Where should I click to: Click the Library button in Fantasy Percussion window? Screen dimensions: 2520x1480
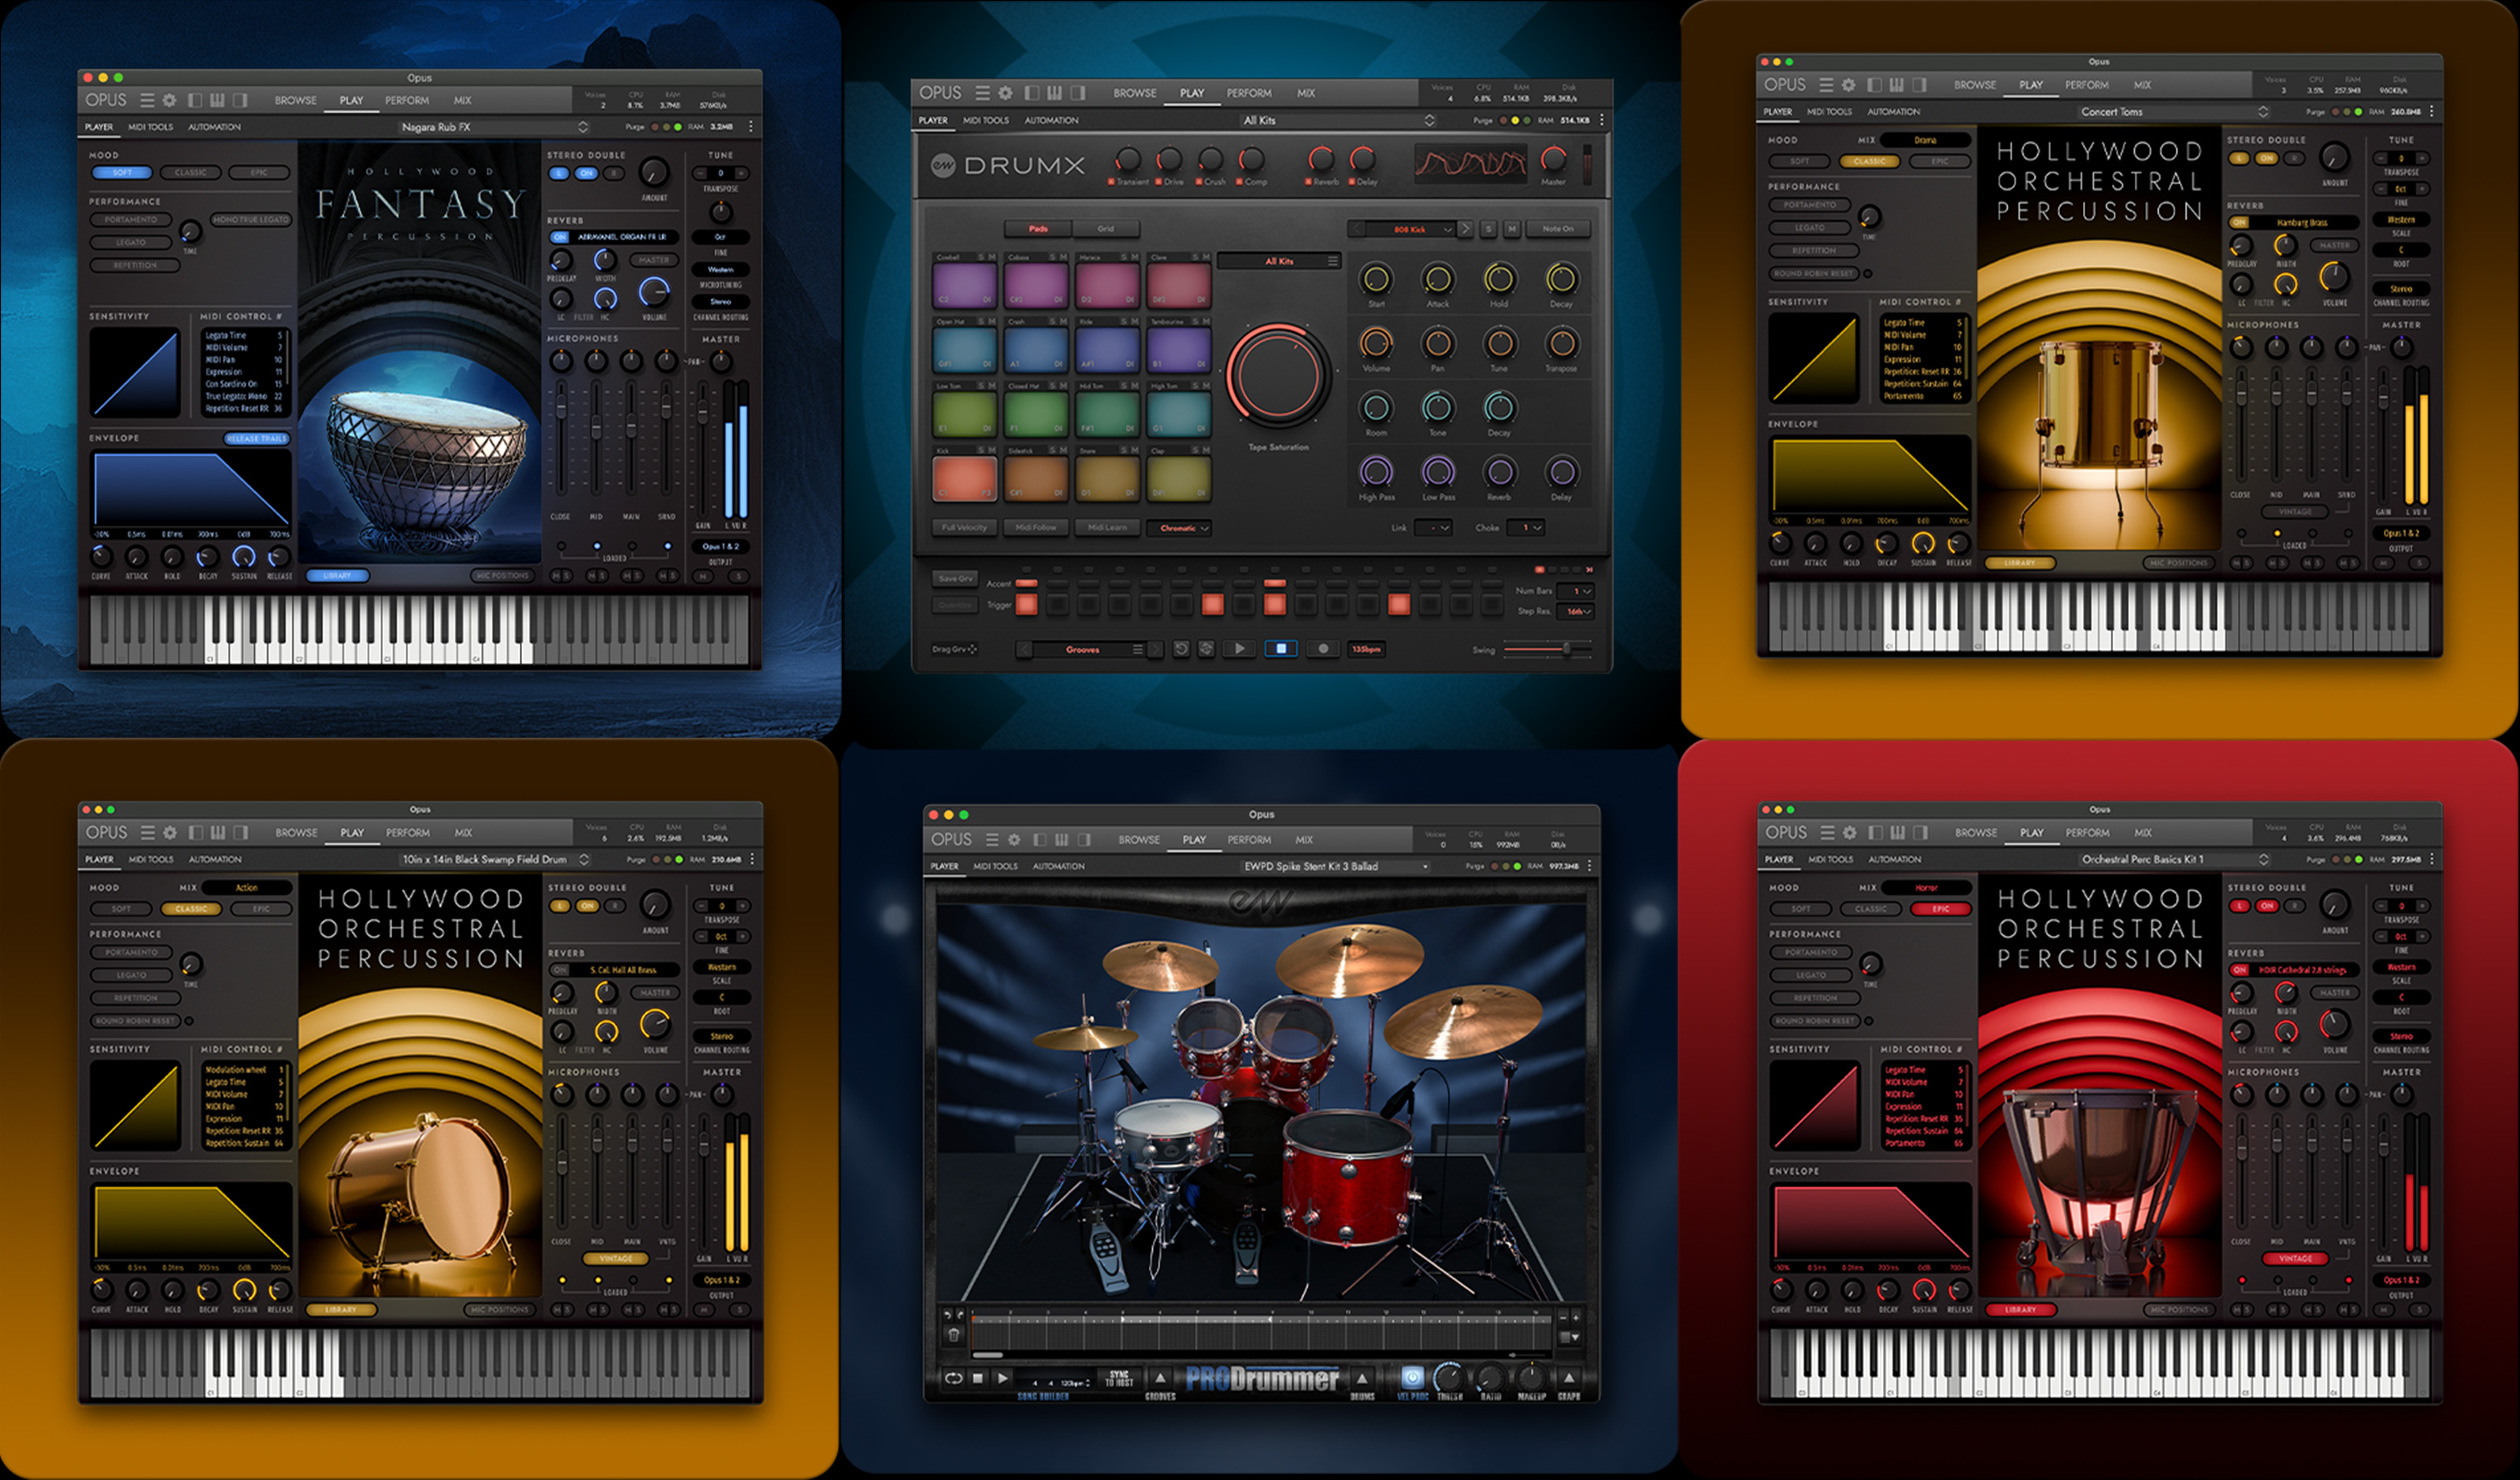point(337,576)
